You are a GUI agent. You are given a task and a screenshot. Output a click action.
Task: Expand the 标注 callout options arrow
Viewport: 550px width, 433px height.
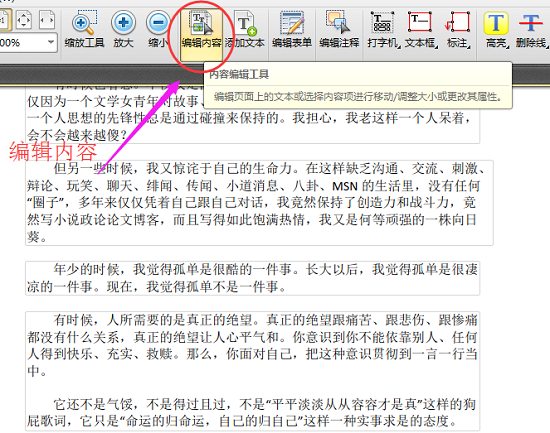pos(469,46)
